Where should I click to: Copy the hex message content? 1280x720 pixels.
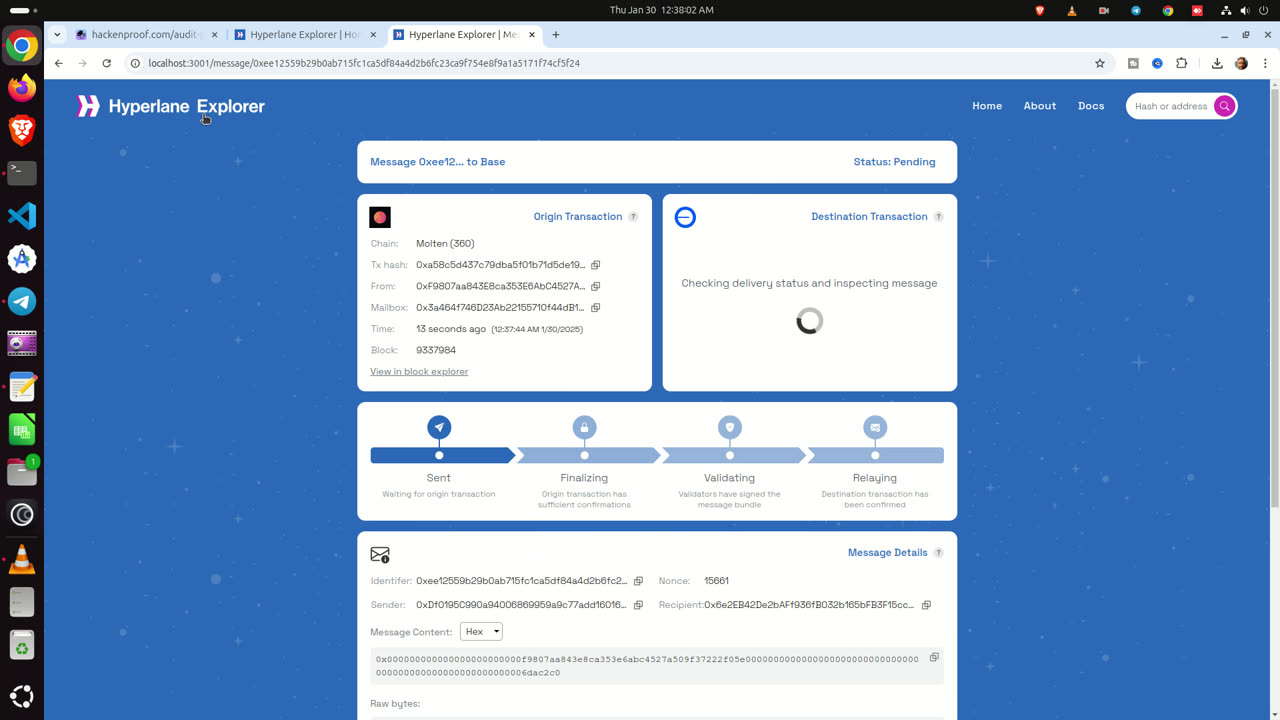tap(934, 657)
